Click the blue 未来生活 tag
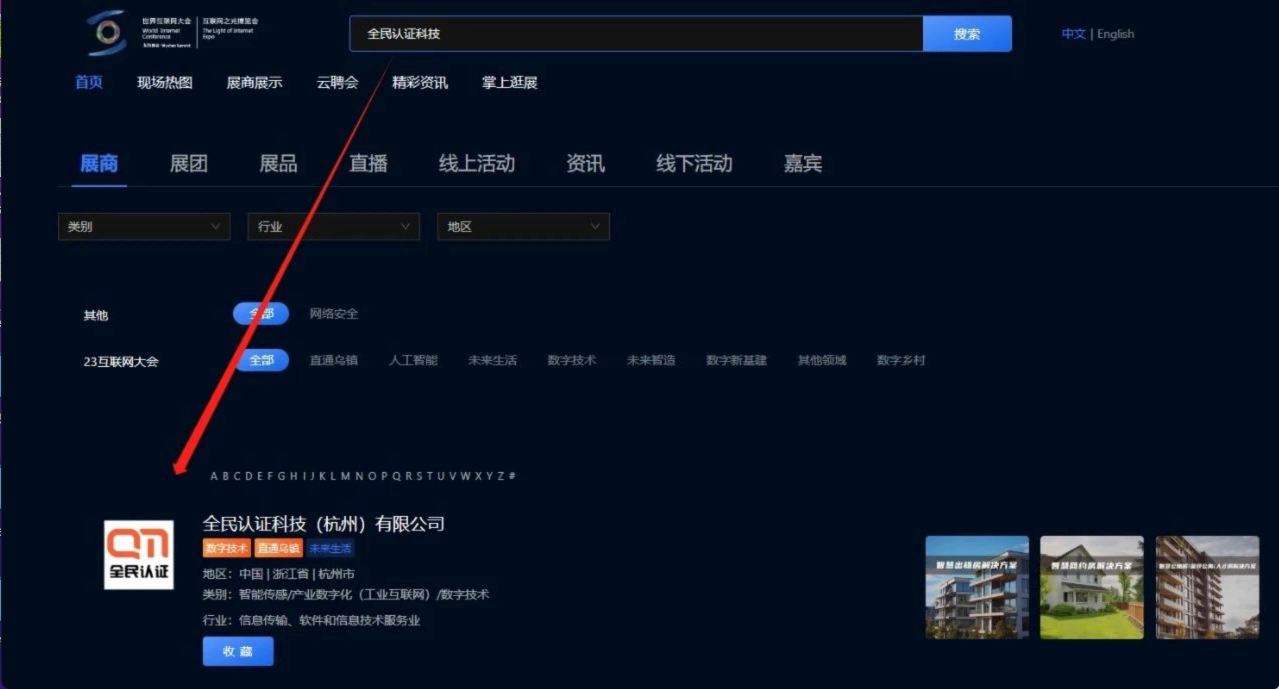 pyautogui.click(x=330, y=548)
